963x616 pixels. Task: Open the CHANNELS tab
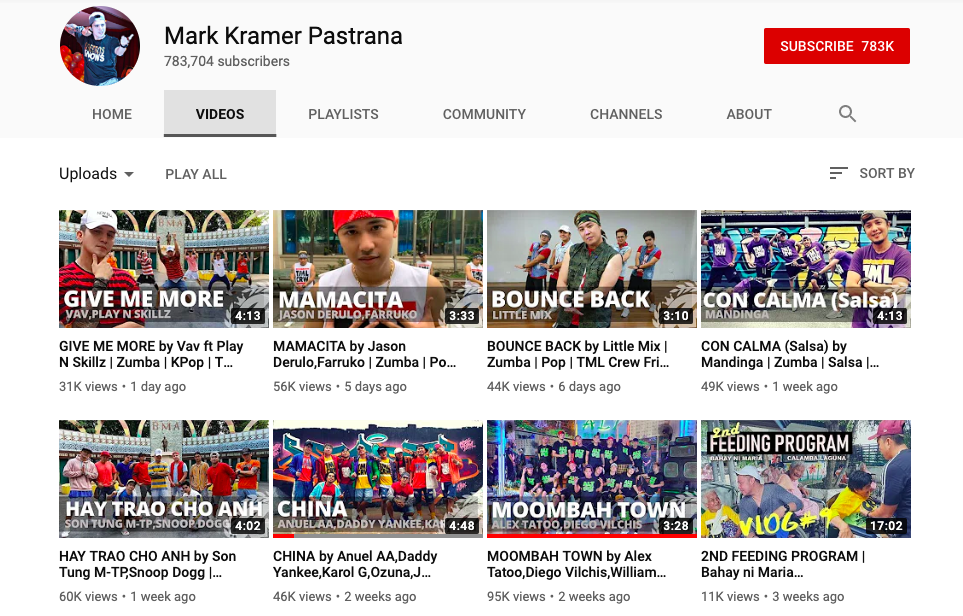pos(626,114)
